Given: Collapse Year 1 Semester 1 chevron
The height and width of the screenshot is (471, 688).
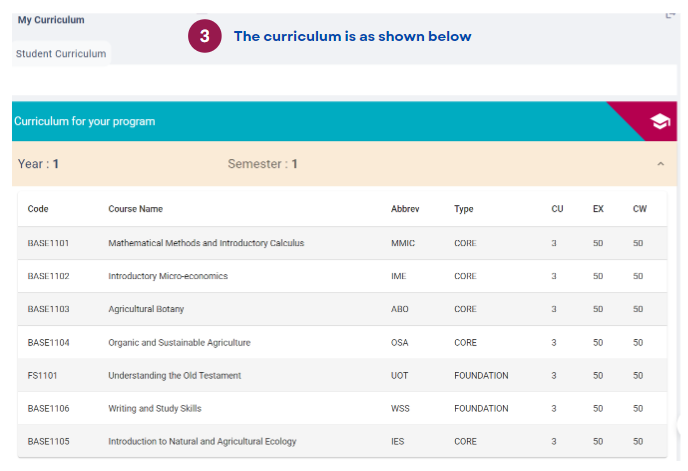Looking at the screenshot, I should point(660,164).
